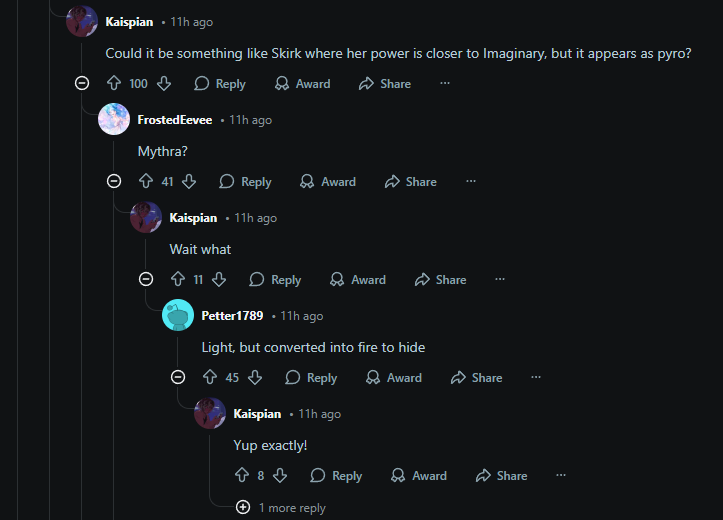723x520 pixels.
Task: Downvote Kaispian's top Skirk comment
Action: pos(164,84)
